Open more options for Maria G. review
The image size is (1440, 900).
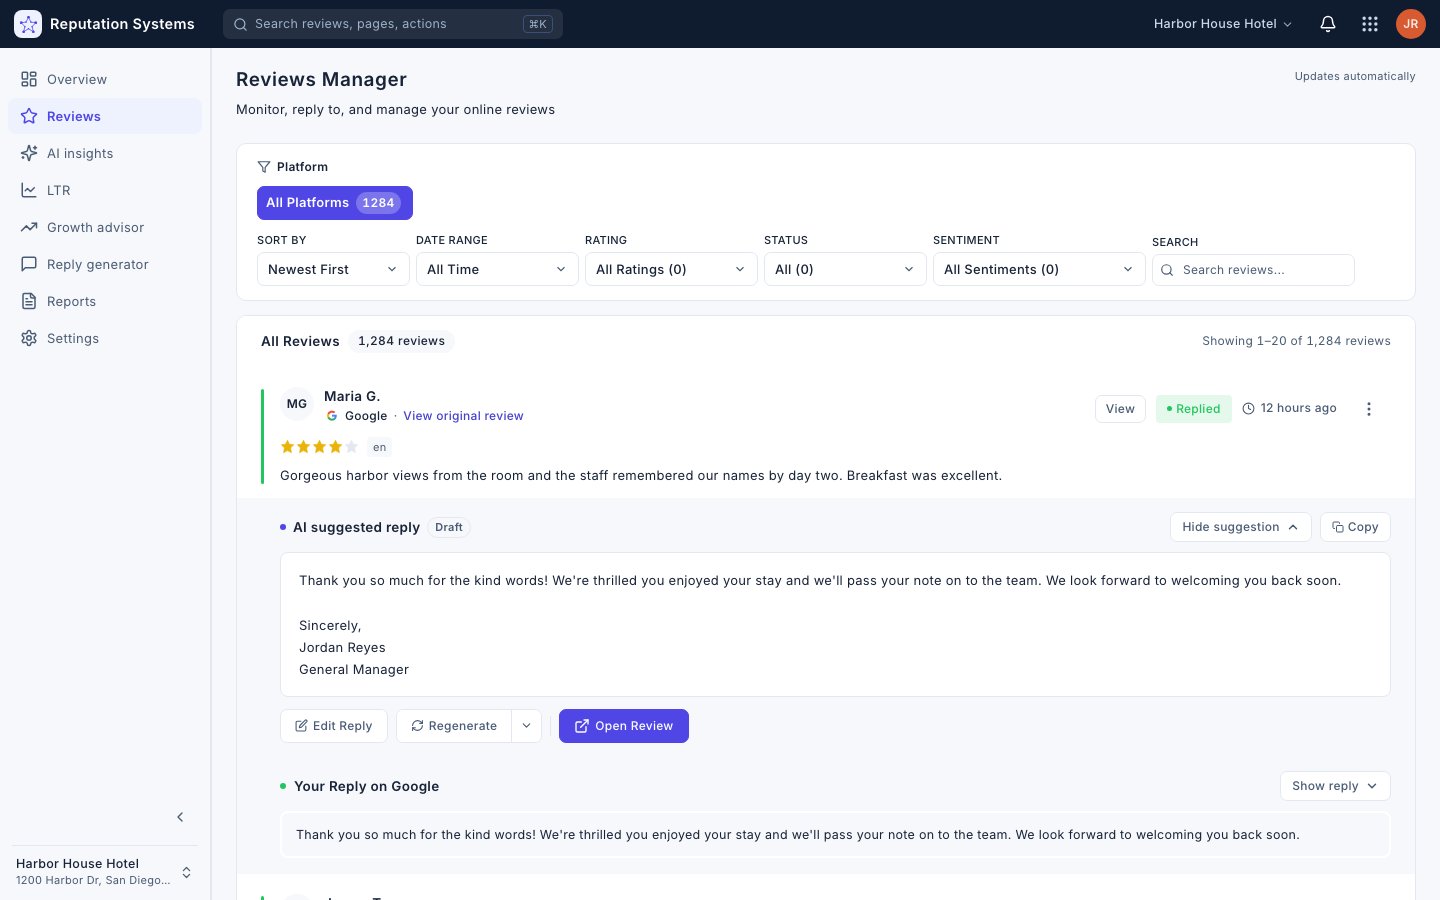(x=1369, y=409)
